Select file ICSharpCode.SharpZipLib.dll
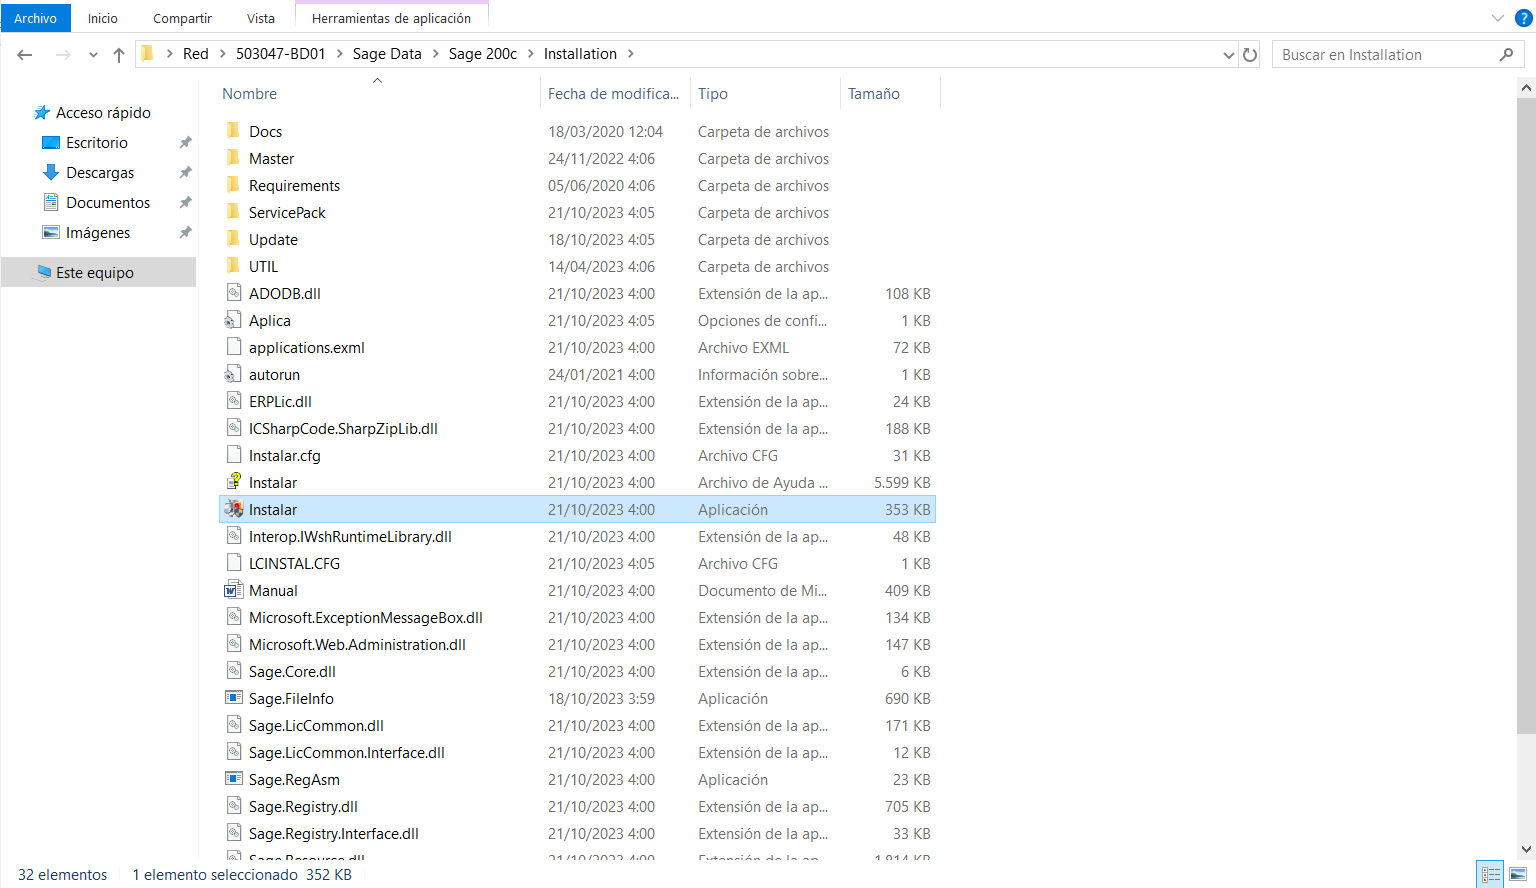Viewport: 1536px width, 888px height. pyautogui.click(x=343, y=428)
